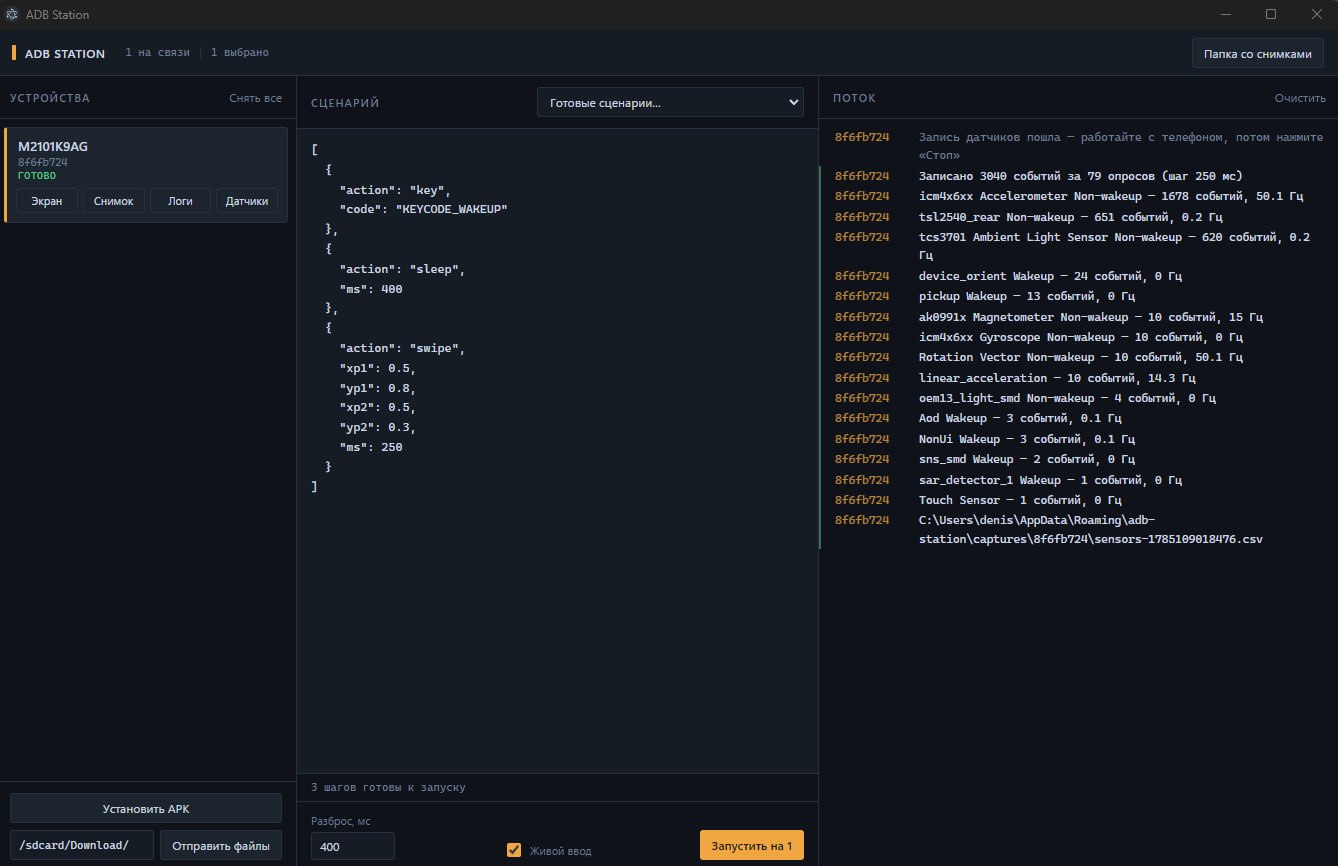Image resolution: width=1338 pixels, height=866 pixels.
Task: Click the oem13_light_smd log line
Action: 1067,398
